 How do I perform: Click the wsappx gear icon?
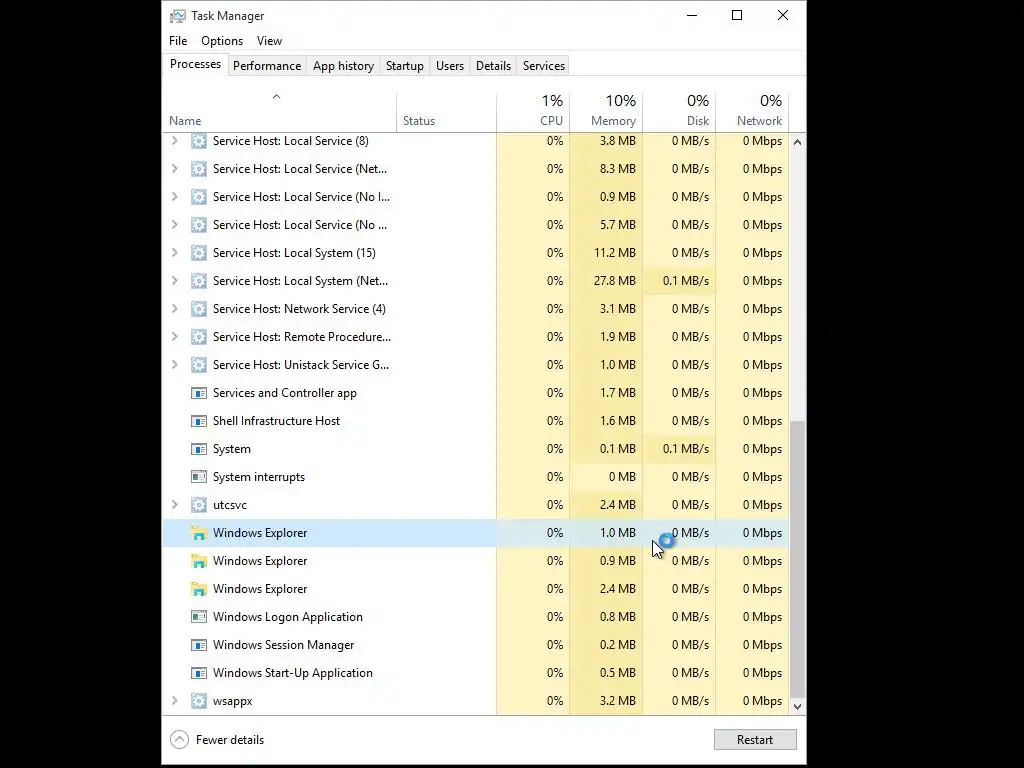(x=199, y=701)
